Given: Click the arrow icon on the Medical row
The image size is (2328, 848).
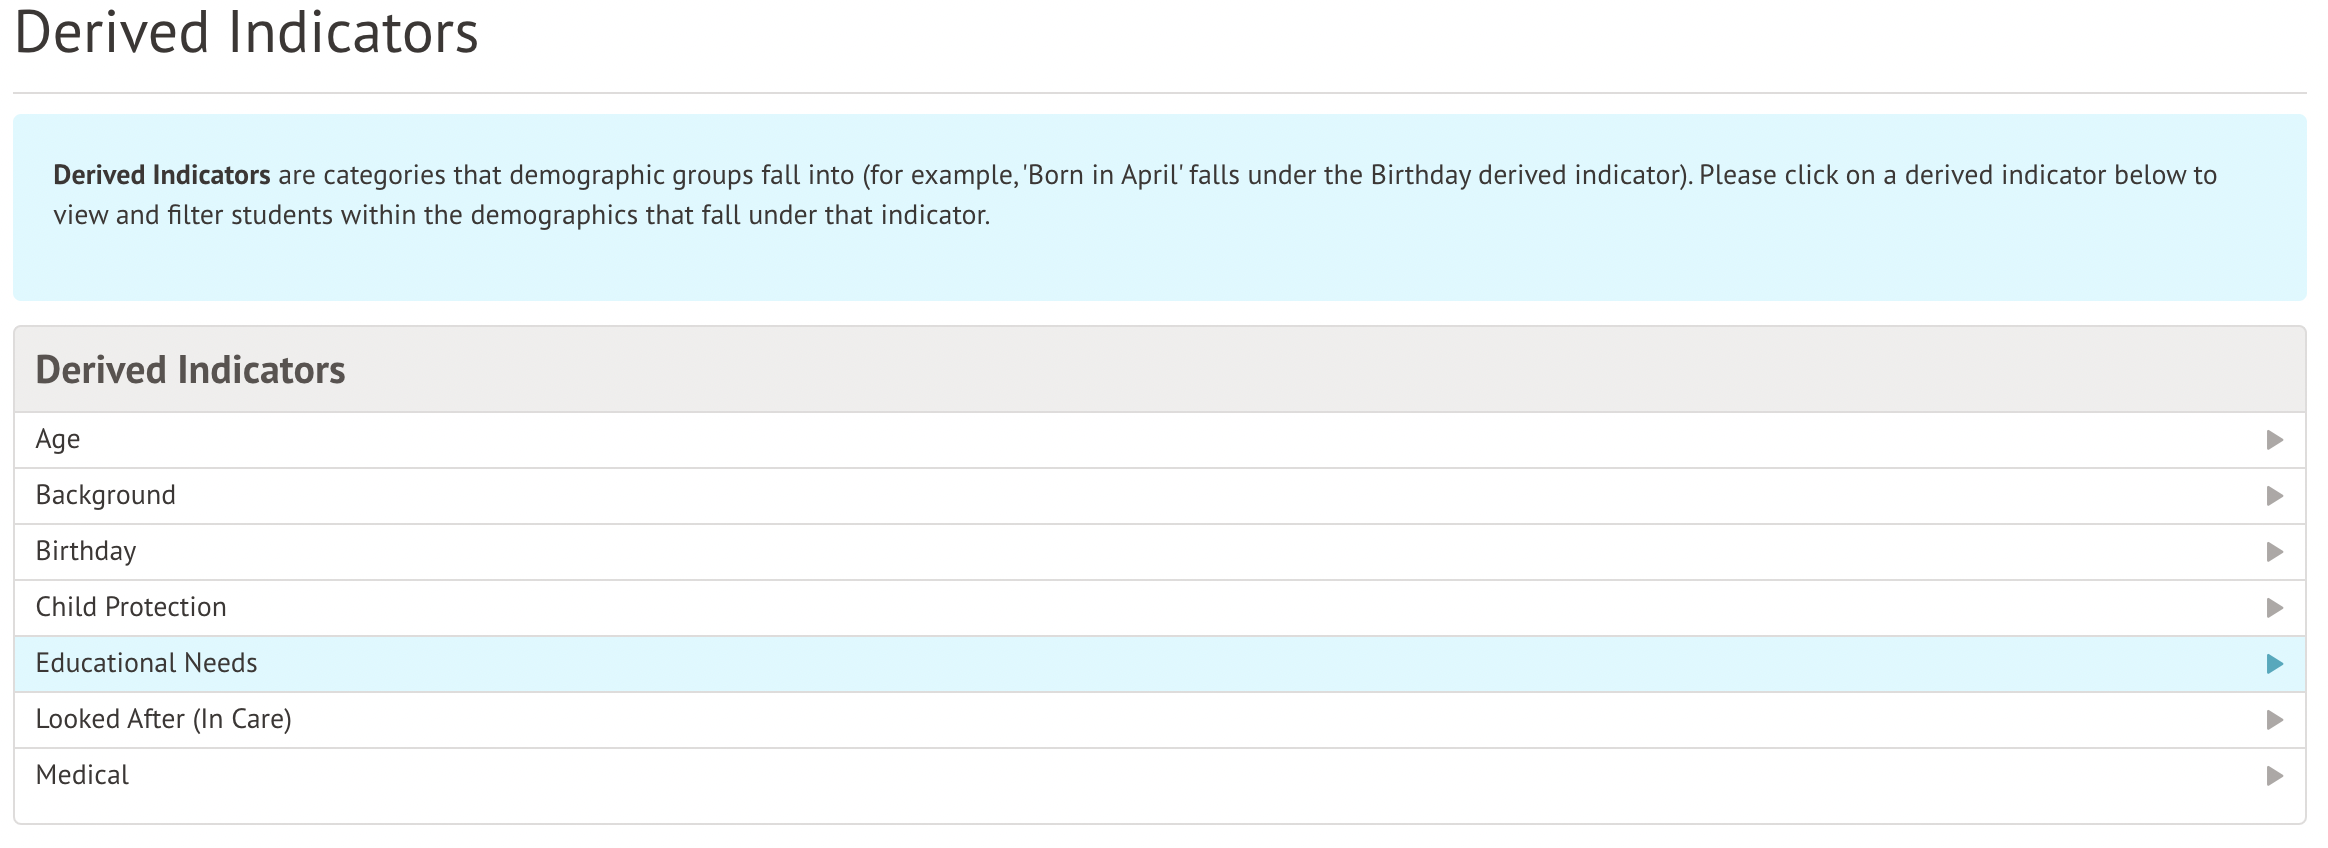Looking at the screenshot, I should point(2274,776).
